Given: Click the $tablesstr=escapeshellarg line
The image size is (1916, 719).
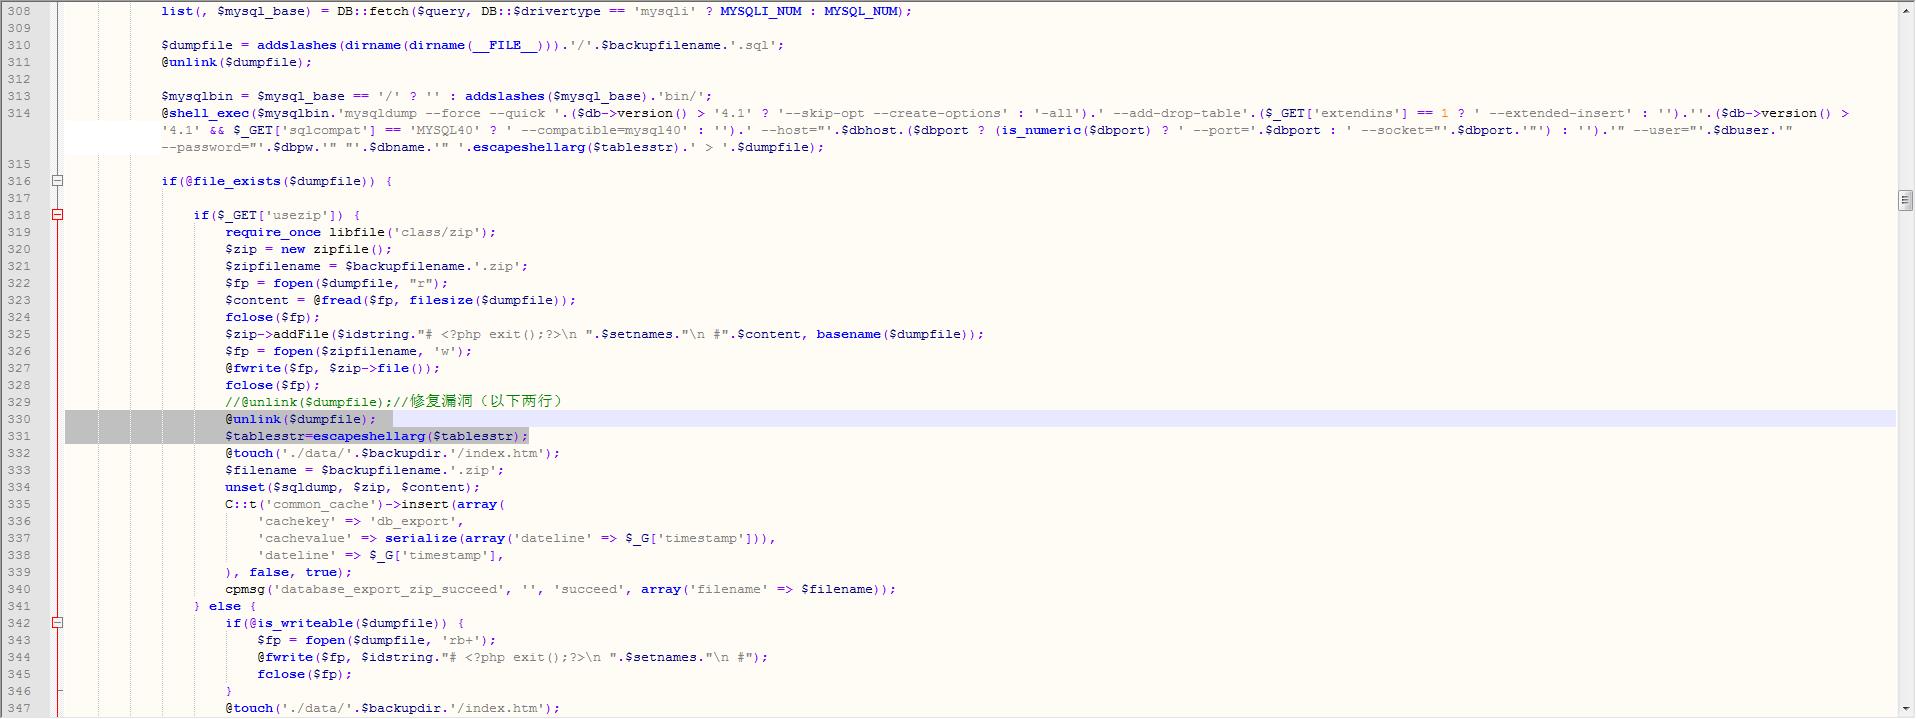Looking at the screenshot, I should tap(376, 436).
